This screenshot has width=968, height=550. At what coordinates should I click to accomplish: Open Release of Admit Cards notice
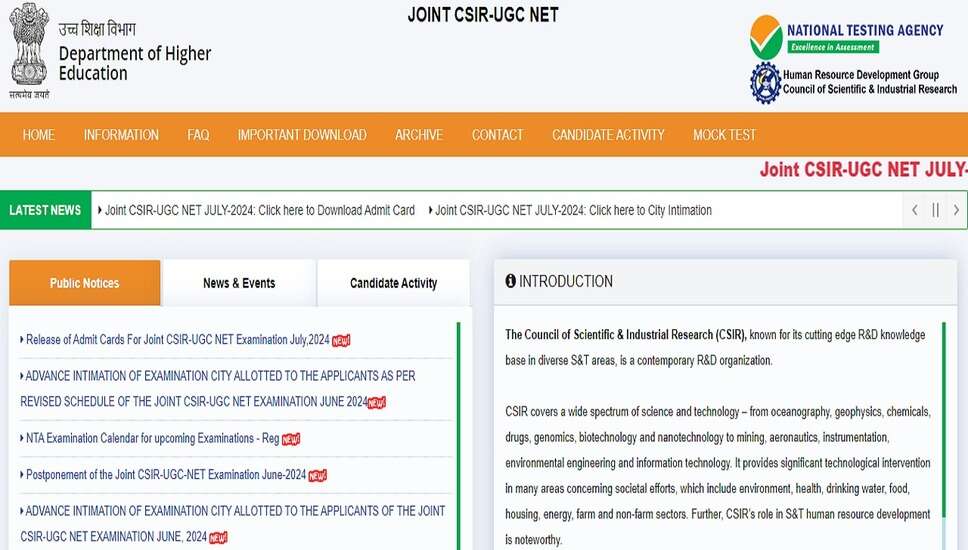pyautogui.click(x=177, y=340)
